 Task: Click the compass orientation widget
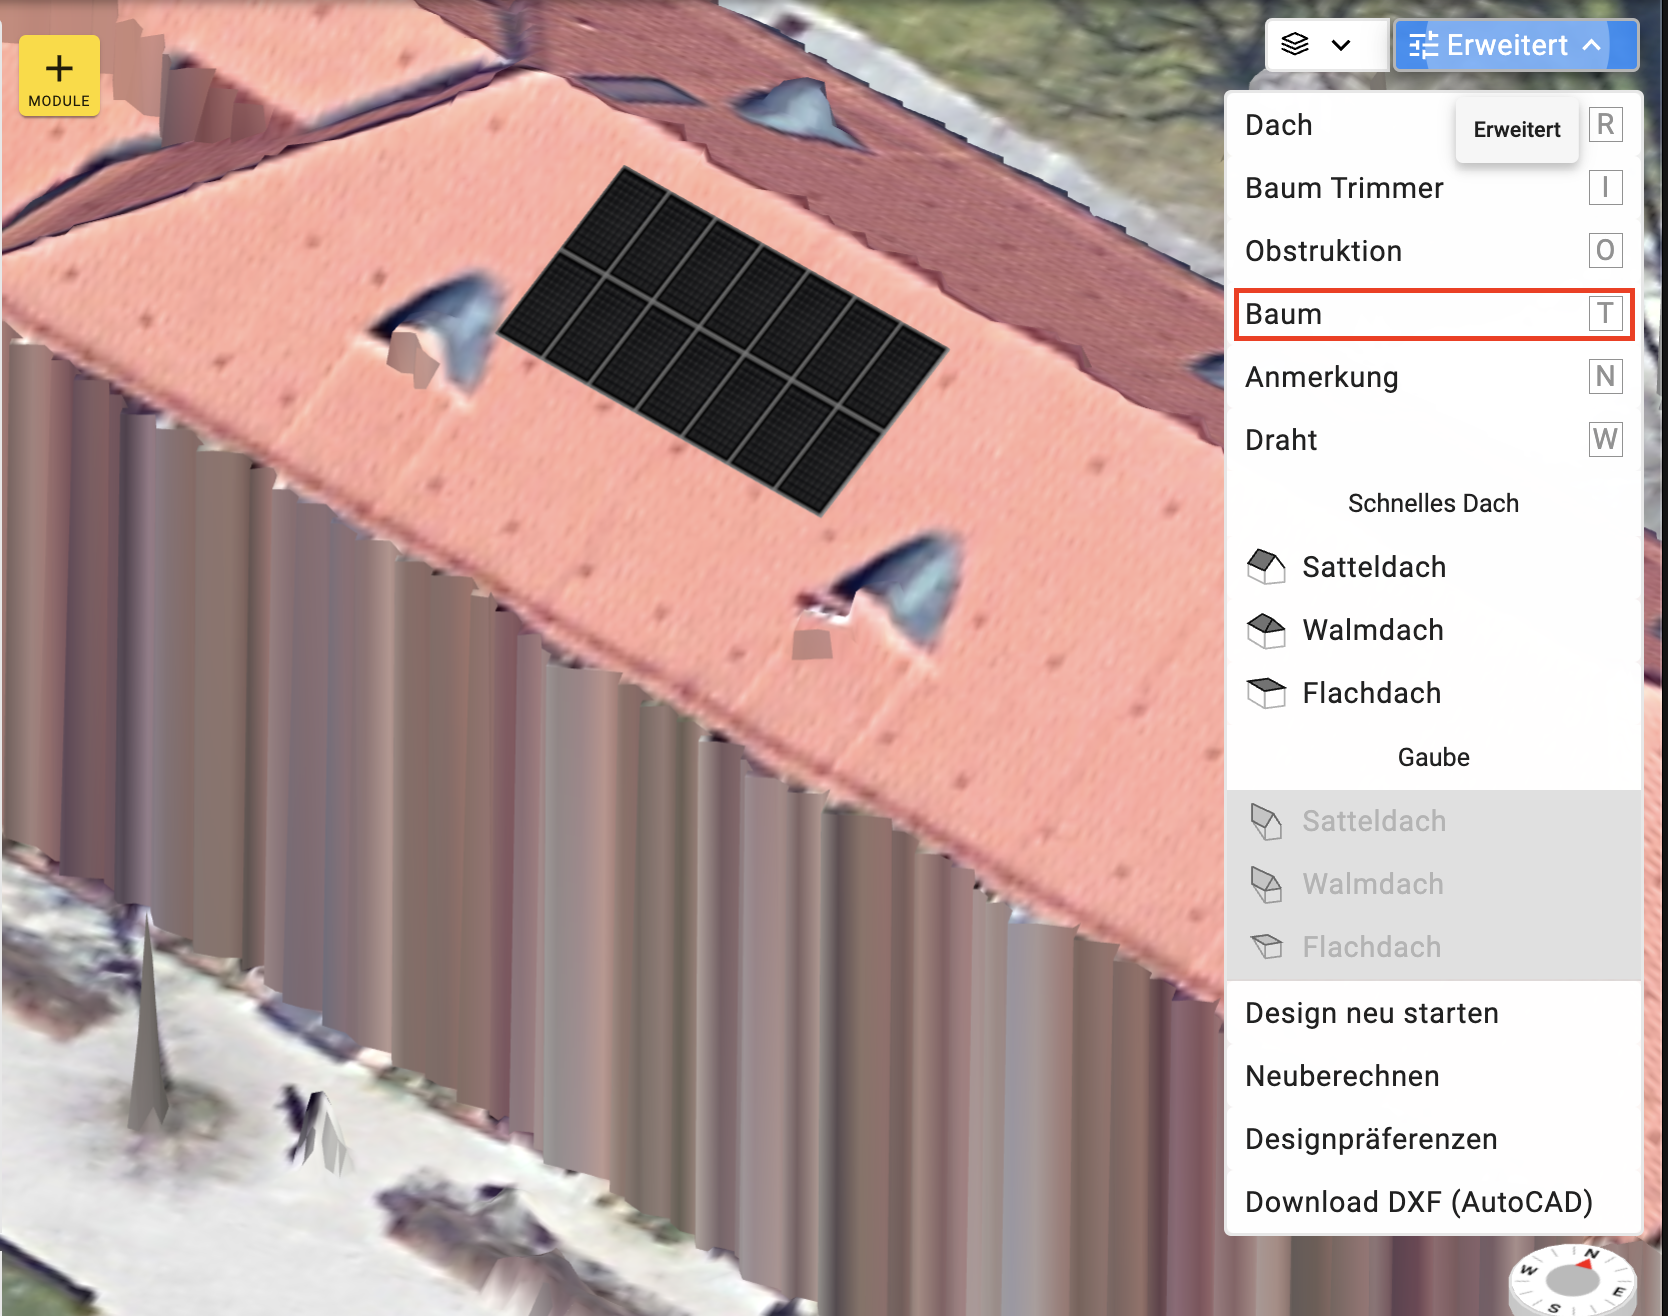coord(1572,1280)
